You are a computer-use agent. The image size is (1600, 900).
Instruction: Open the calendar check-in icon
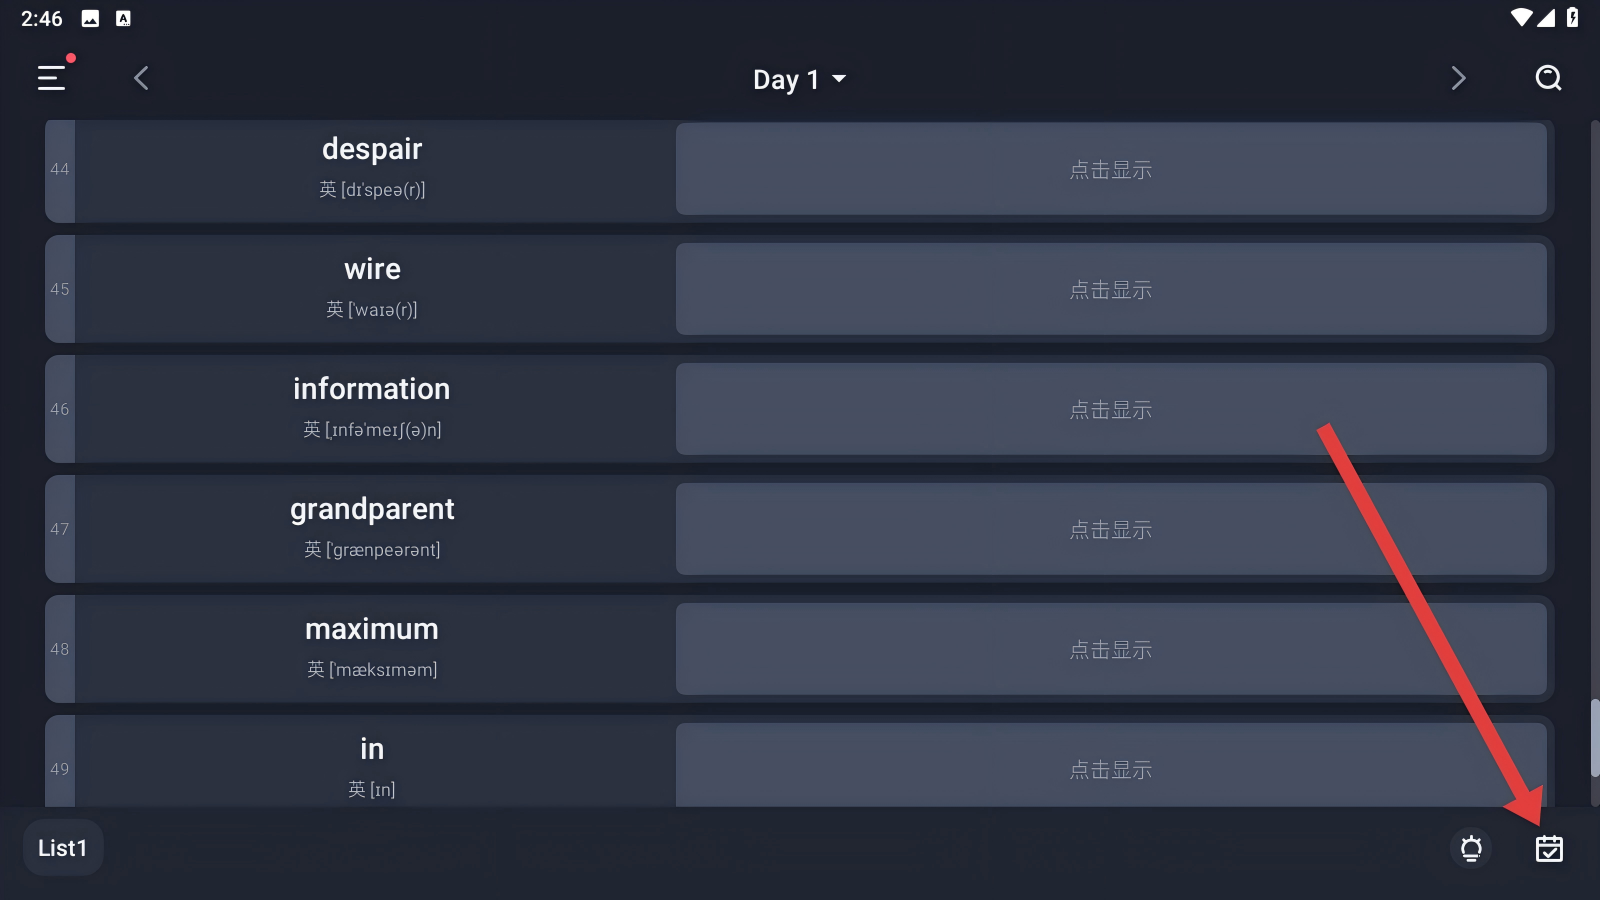click(1549, 849)
